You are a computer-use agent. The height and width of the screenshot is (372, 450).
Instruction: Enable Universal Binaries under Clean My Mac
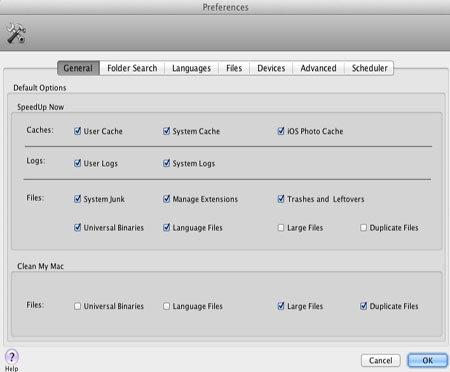click(x=77, y=306)
